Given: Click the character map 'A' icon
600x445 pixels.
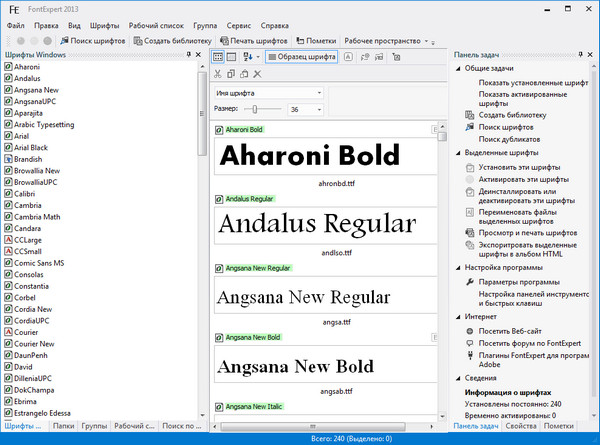Looking at the screenshot, I should click(347, 57).
